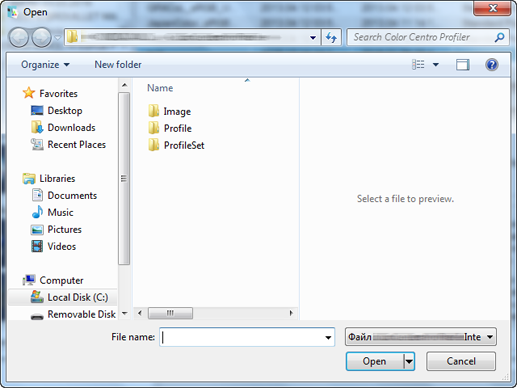517x388 pixels.
Task: Click the Computer icon
Action: point(29,280)
